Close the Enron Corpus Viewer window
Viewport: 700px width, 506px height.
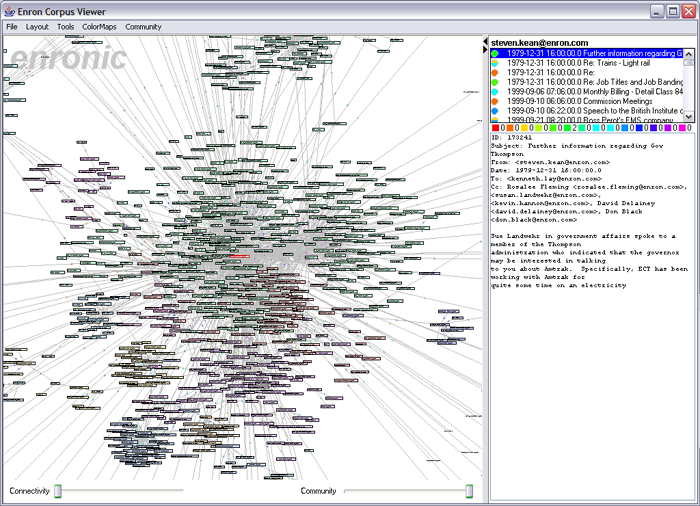[x=688, y=12]
